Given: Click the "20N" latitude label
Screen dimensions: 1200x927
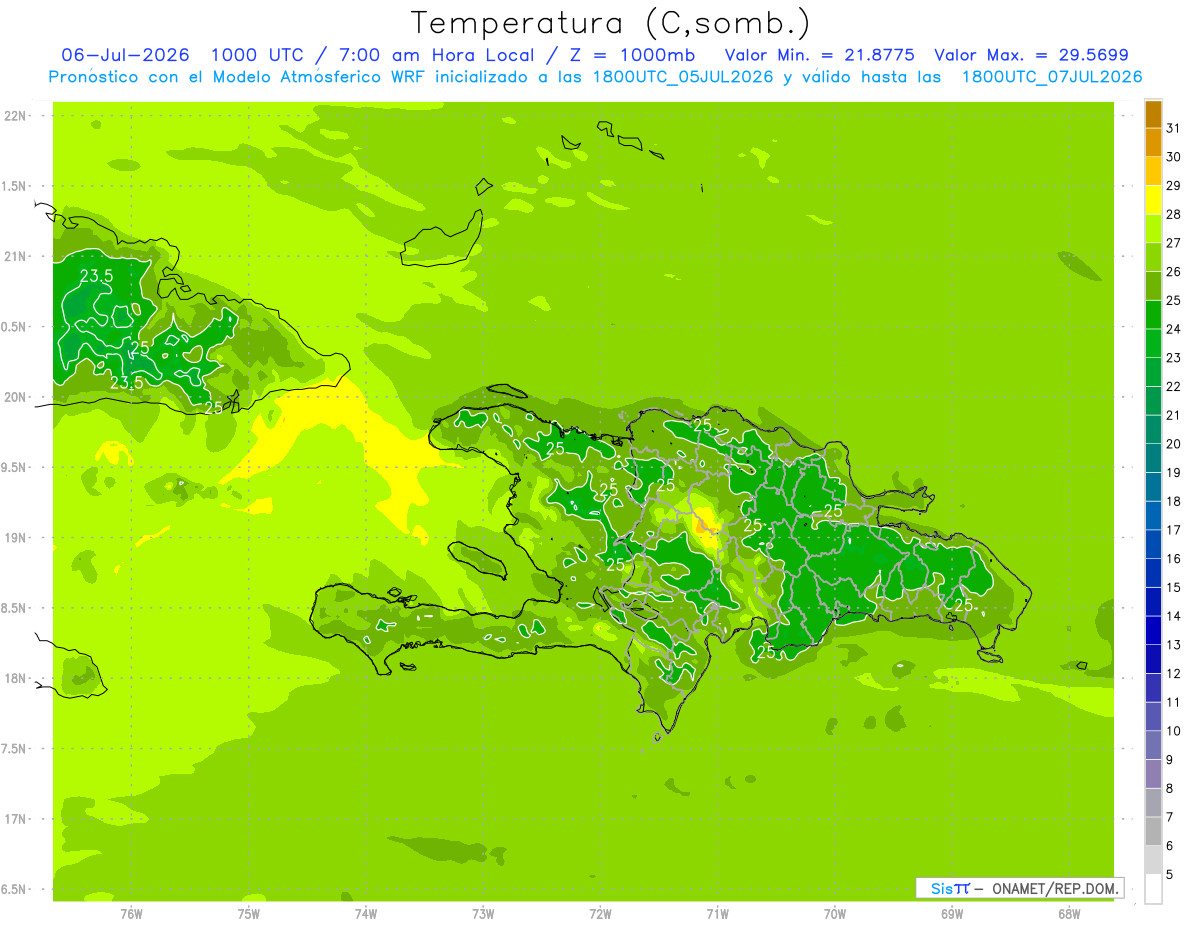Looking at the screenshot, I should [15, 397].
